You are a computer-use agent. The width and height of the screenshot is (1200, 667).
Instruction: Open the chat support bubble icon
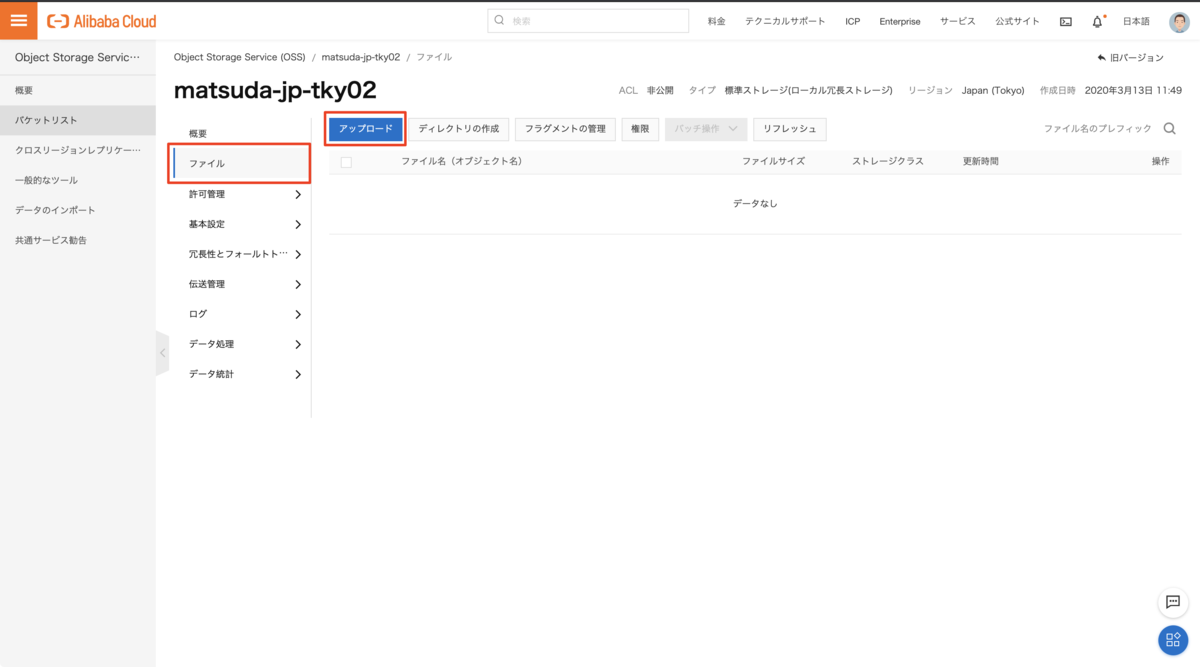[x=1173, y=602]
